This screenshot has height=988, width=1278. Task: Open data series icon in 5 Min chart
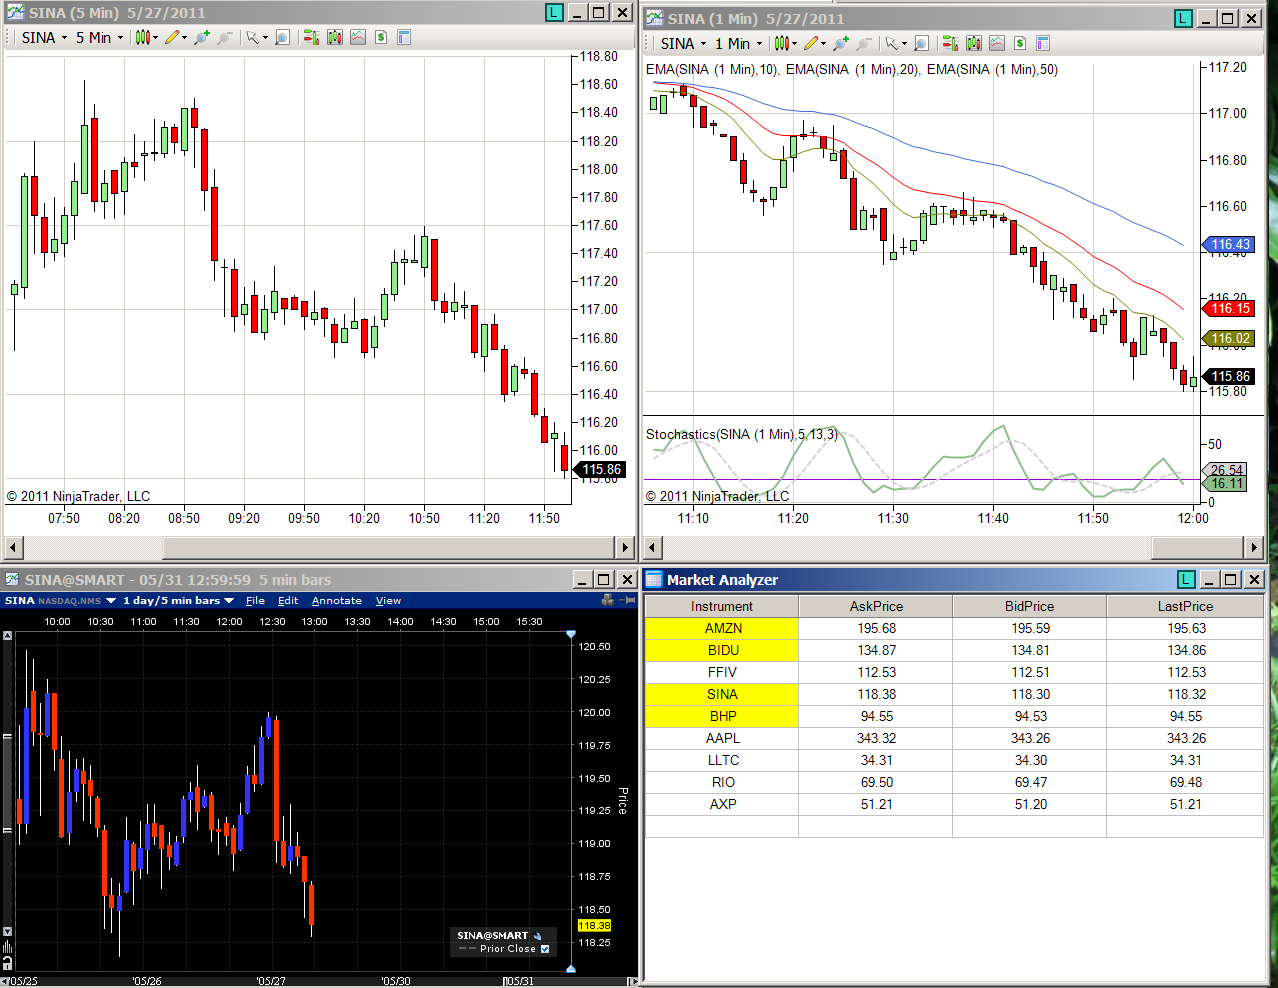click(x=335, y=37)
